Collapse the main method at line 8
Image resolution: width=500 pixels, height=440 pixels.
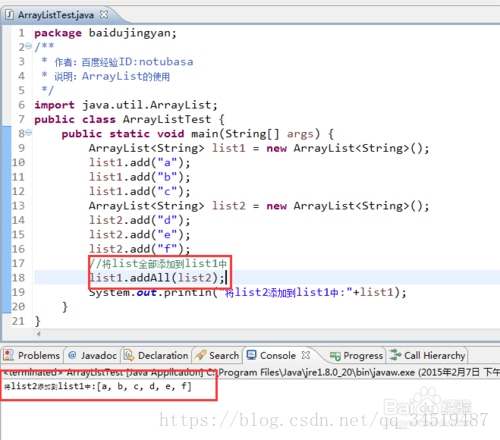(x=29, y=133)
